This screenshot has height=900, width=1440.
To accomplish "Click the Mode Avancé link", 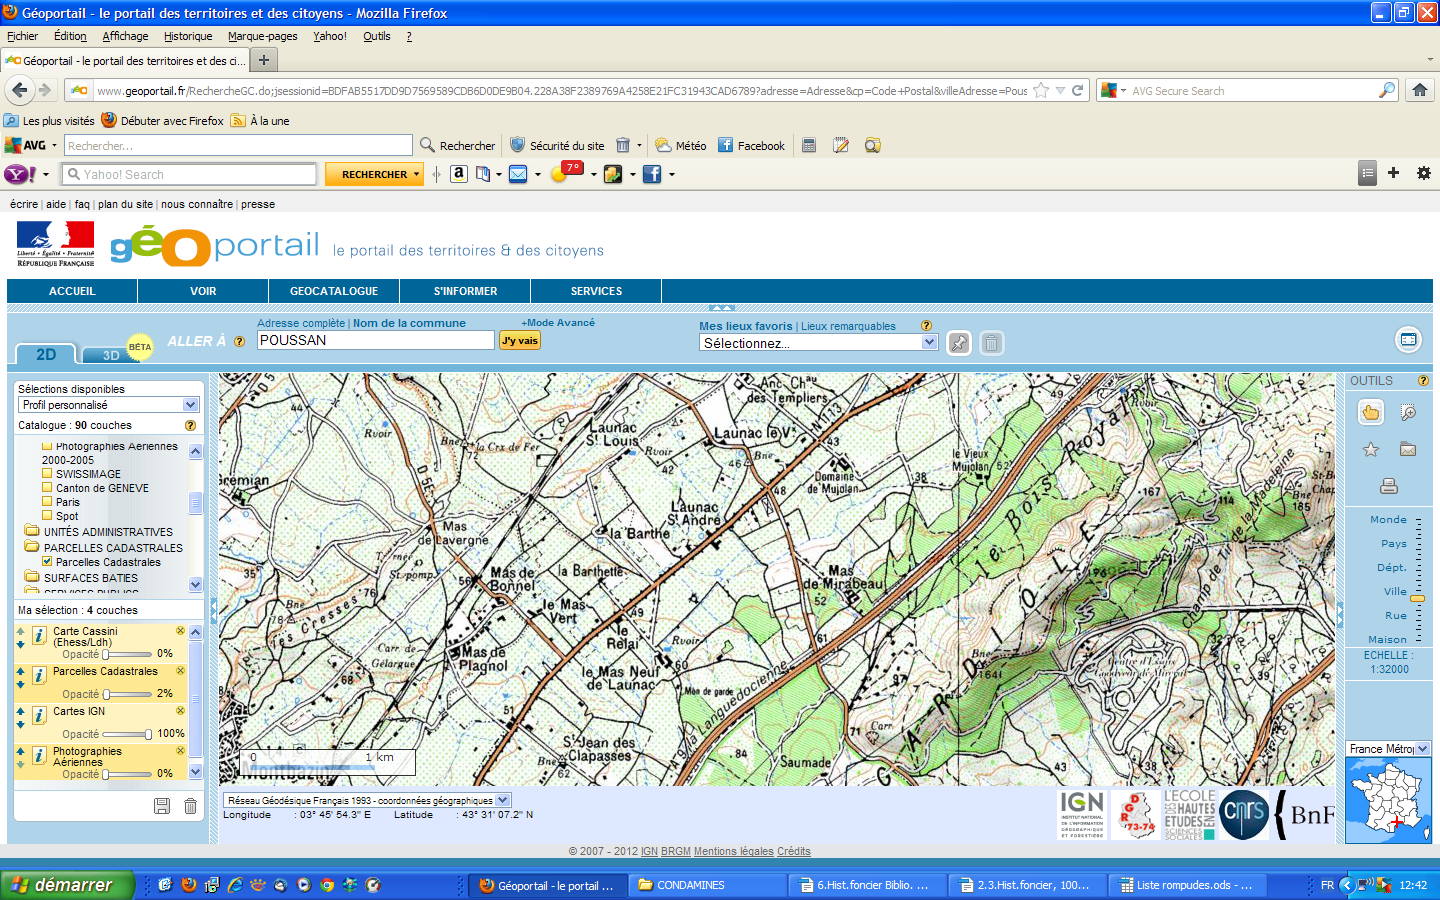I will (x=558, y=323).
